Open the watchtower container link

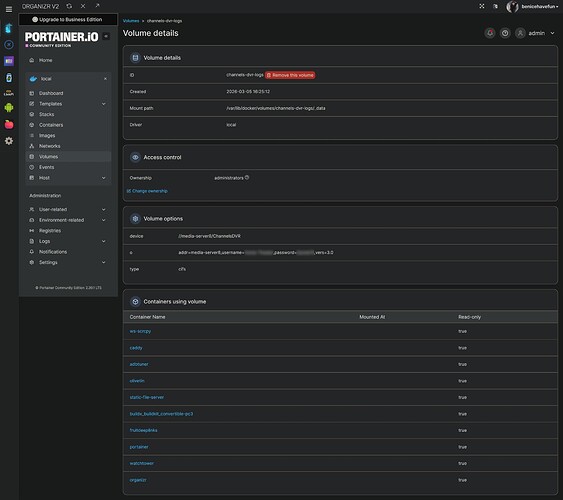coord(141,463)
